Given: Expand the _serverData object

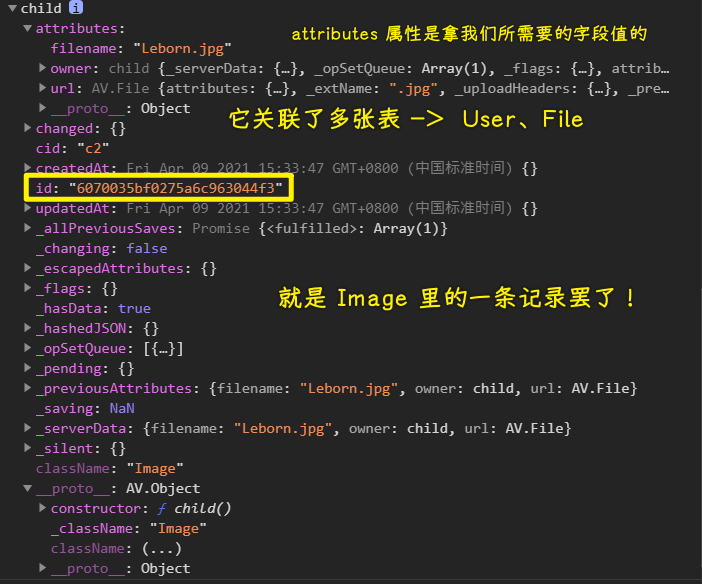Looking at the screenshot, I should [x=28, y=428].
